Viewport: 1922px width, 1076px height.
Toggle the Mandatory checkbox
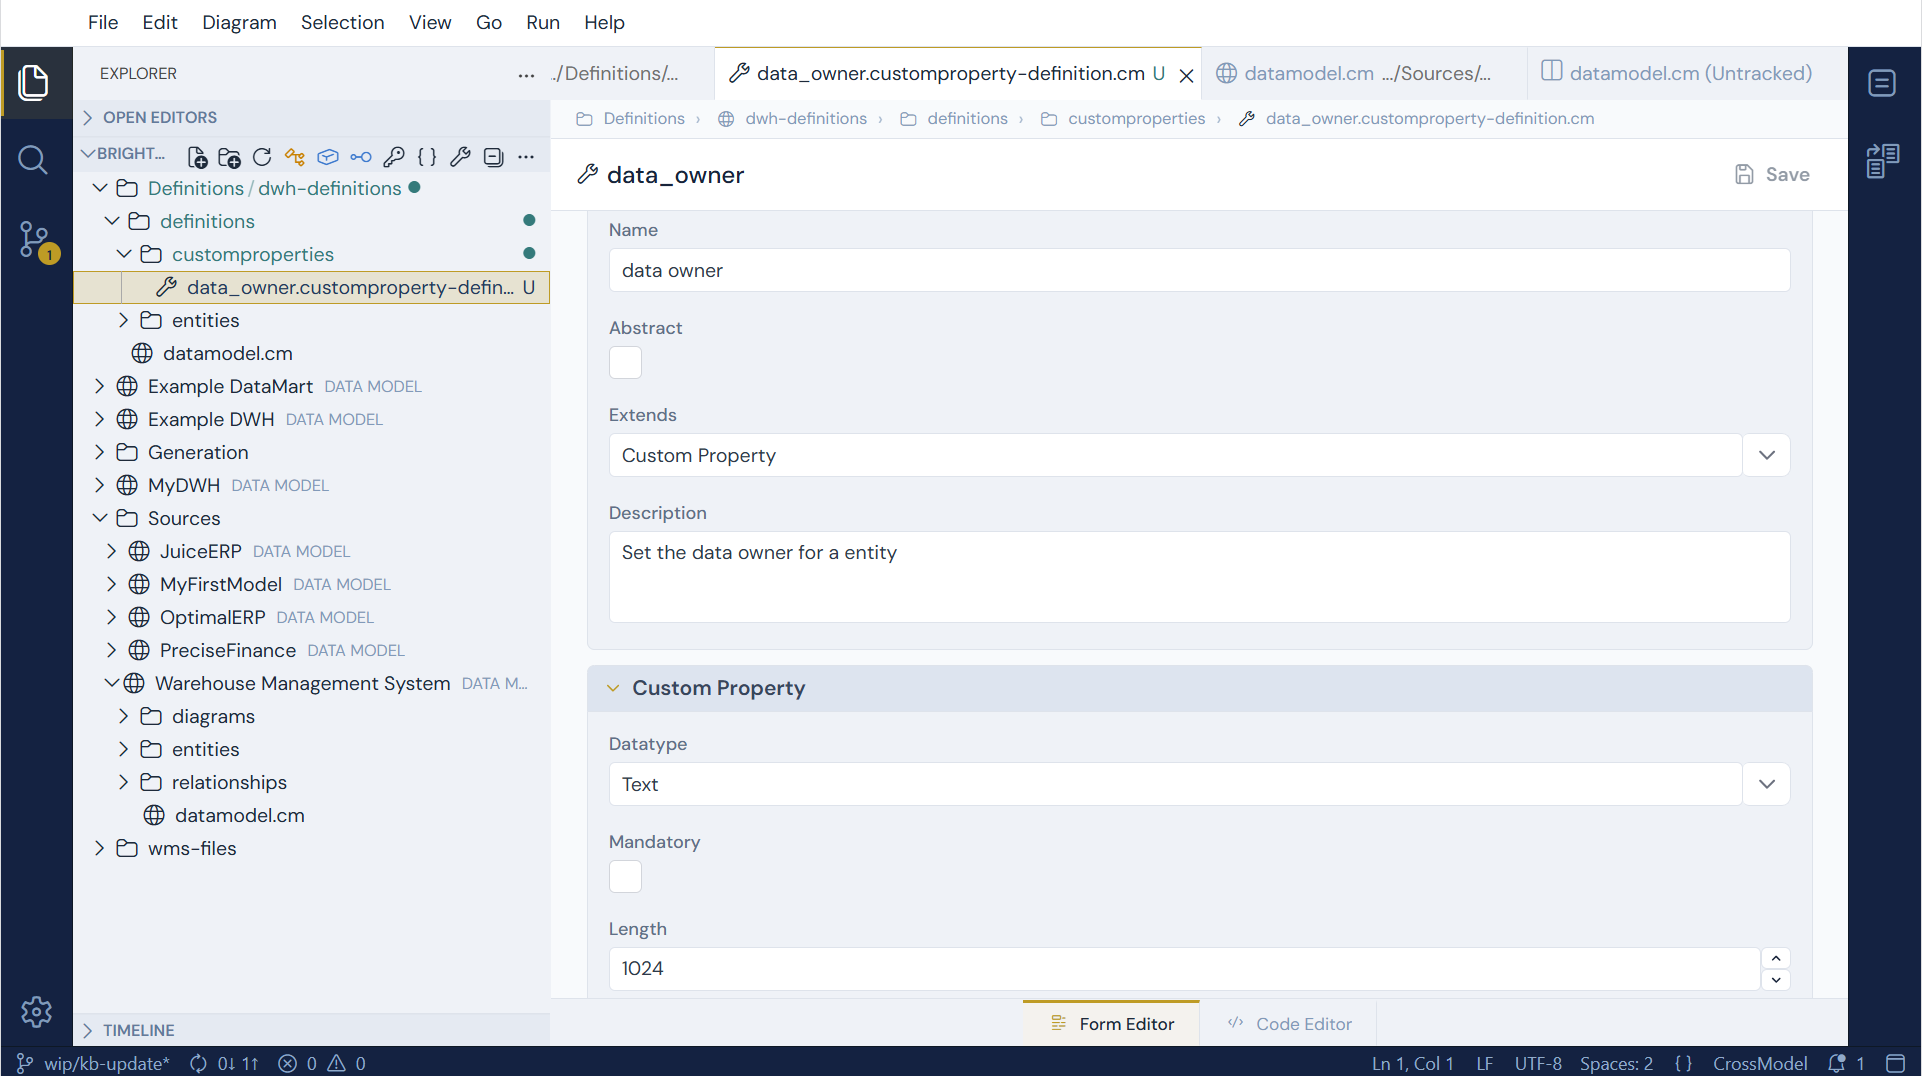tap(625, 876)
